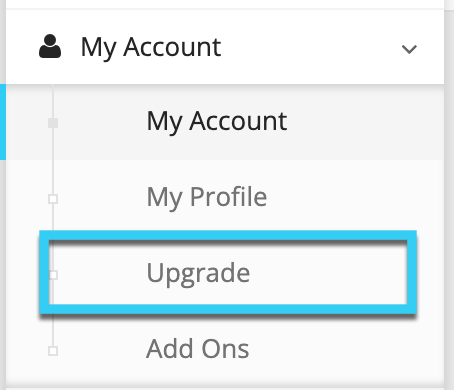Image resolution: width=454 pixels, height=390 pixels.
Task: Open the highlighted Upgrade option
Action: click(x=198, y=273)
